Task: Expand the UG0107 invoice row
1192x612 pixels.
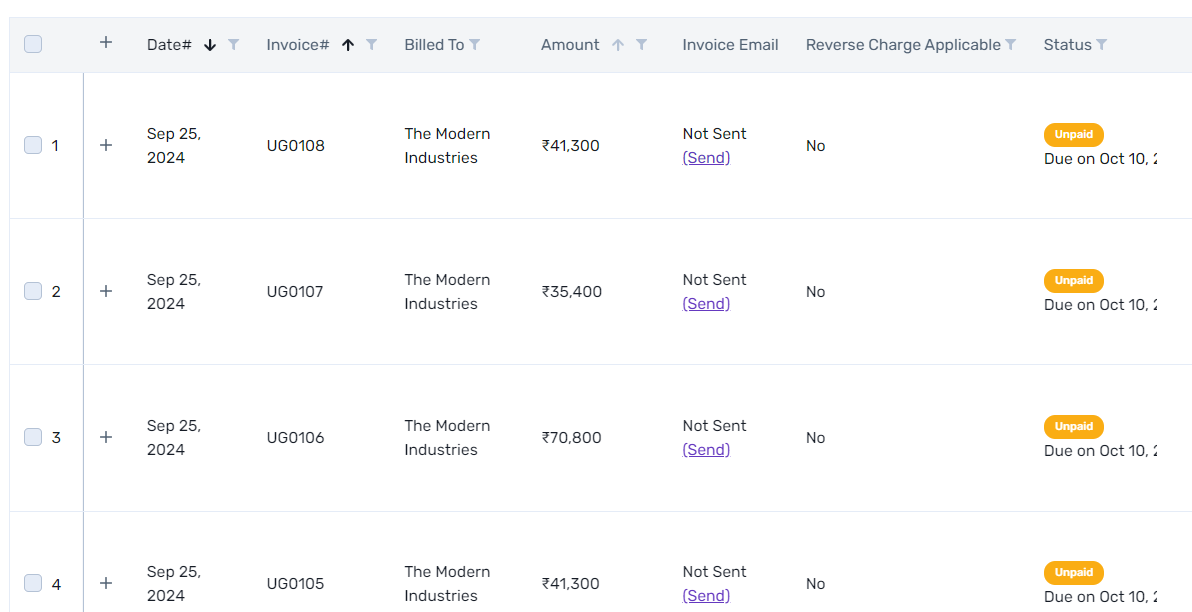Action: [106, 291]
